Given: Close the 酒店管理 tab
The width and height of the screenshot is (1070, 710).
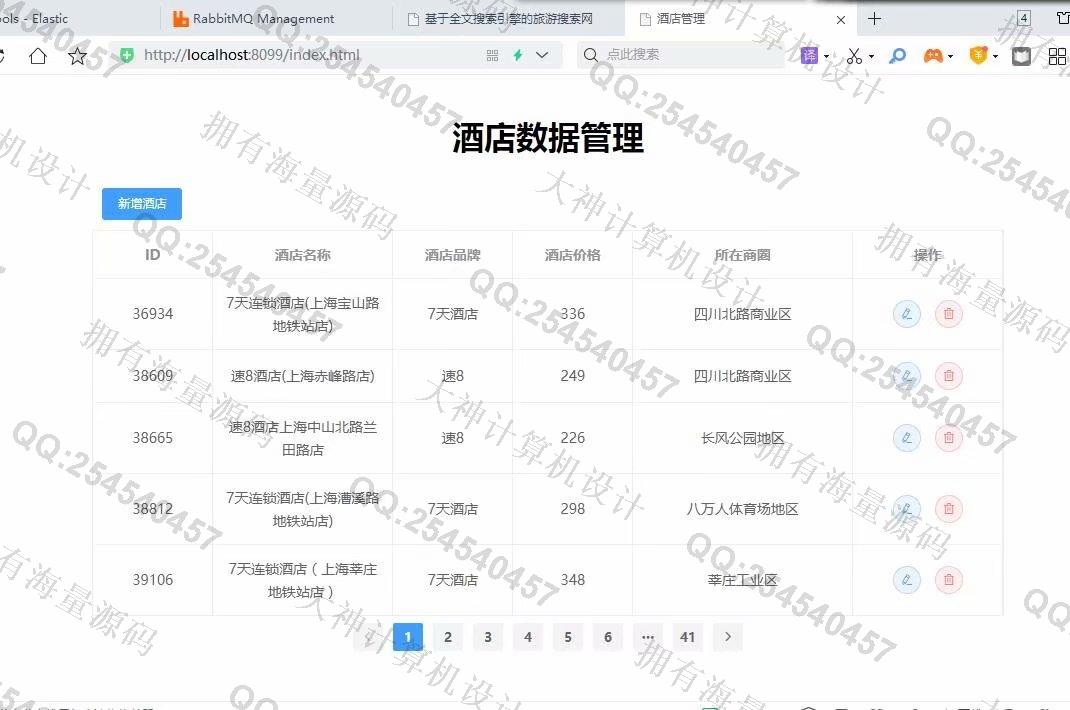Looking at the screenshot, I should [841, 20].
